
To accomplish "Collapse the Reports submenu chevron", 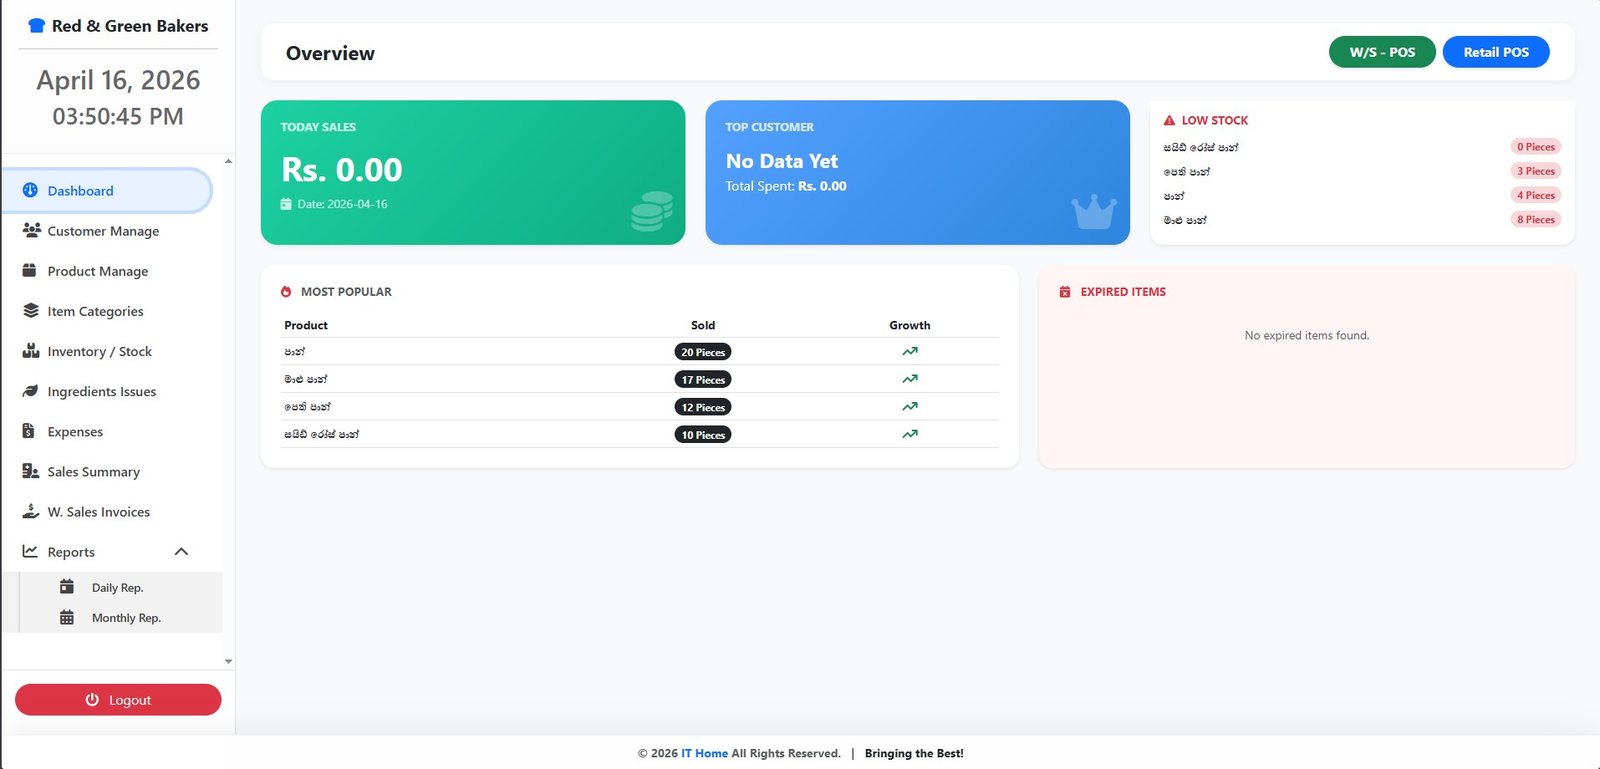I will coord(181,551).
